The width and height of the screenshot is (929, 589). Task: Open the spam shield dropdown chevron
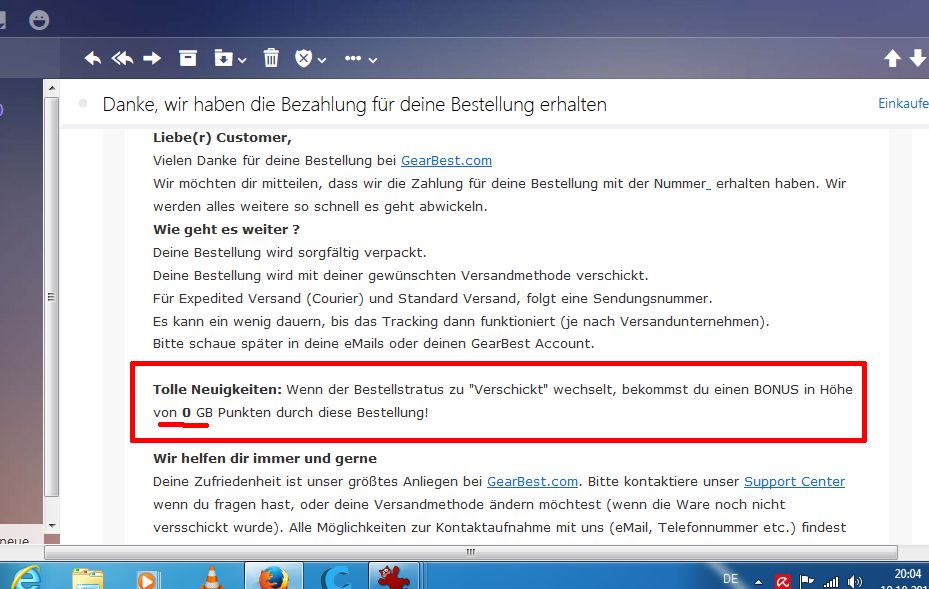coord(322,60)
